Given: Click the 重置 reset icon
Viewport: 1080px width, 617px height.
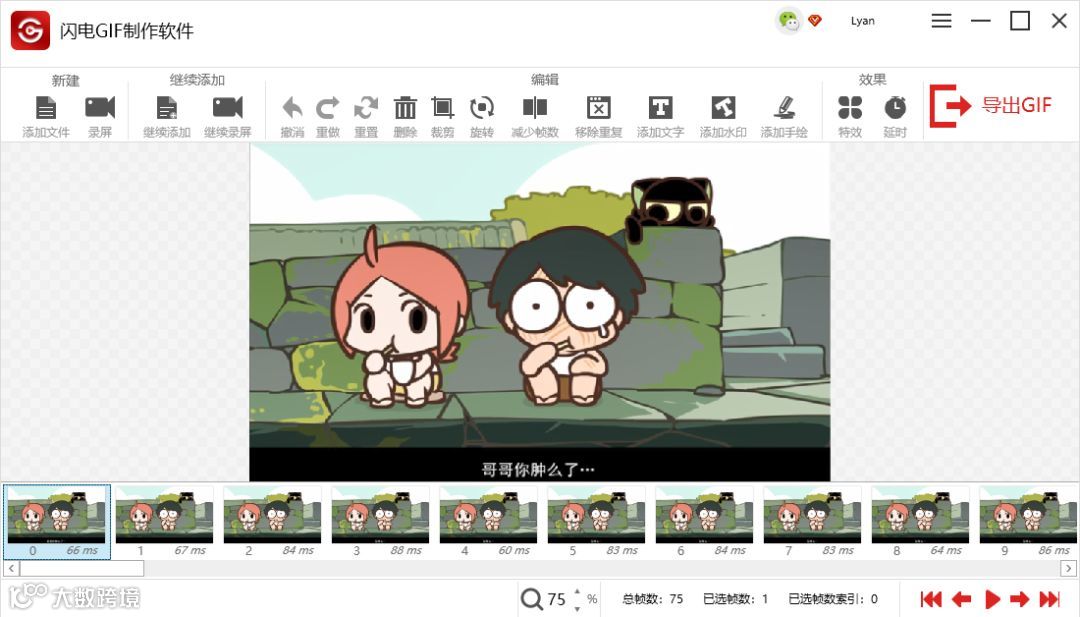Looking at the screenshot, I should pos(366,108).
